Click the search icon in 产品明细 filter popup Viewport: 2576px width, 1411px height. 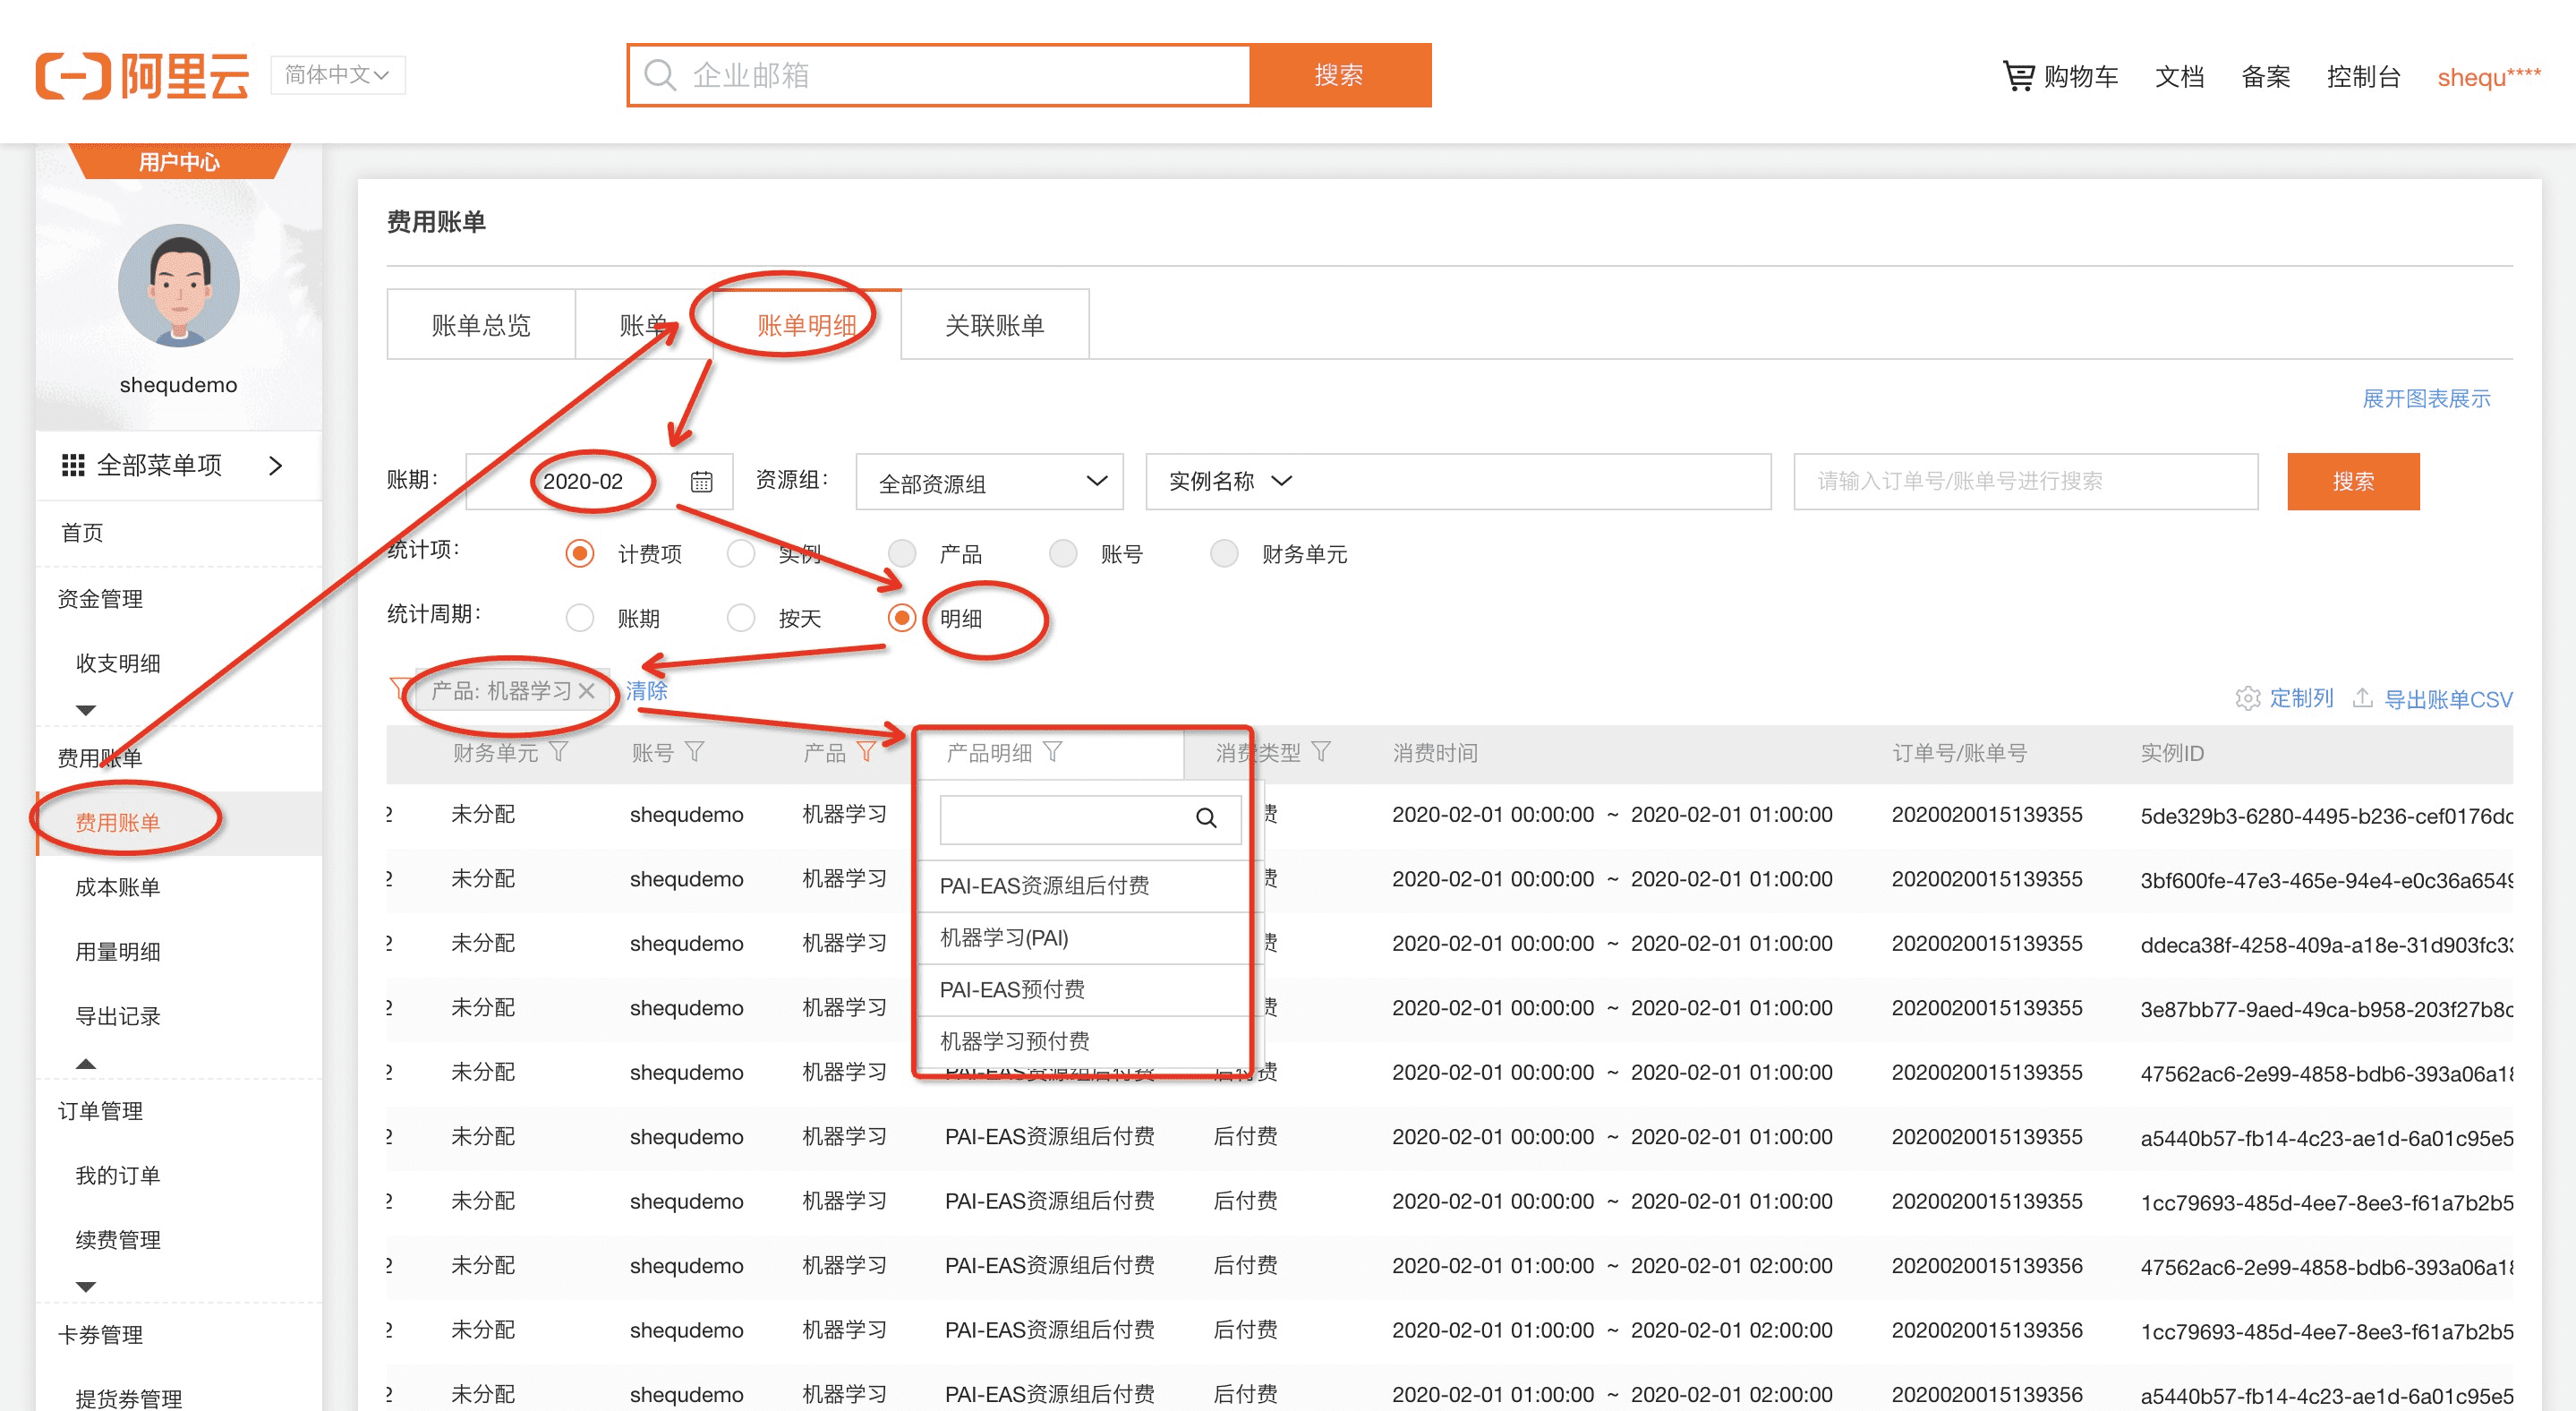1206,818
